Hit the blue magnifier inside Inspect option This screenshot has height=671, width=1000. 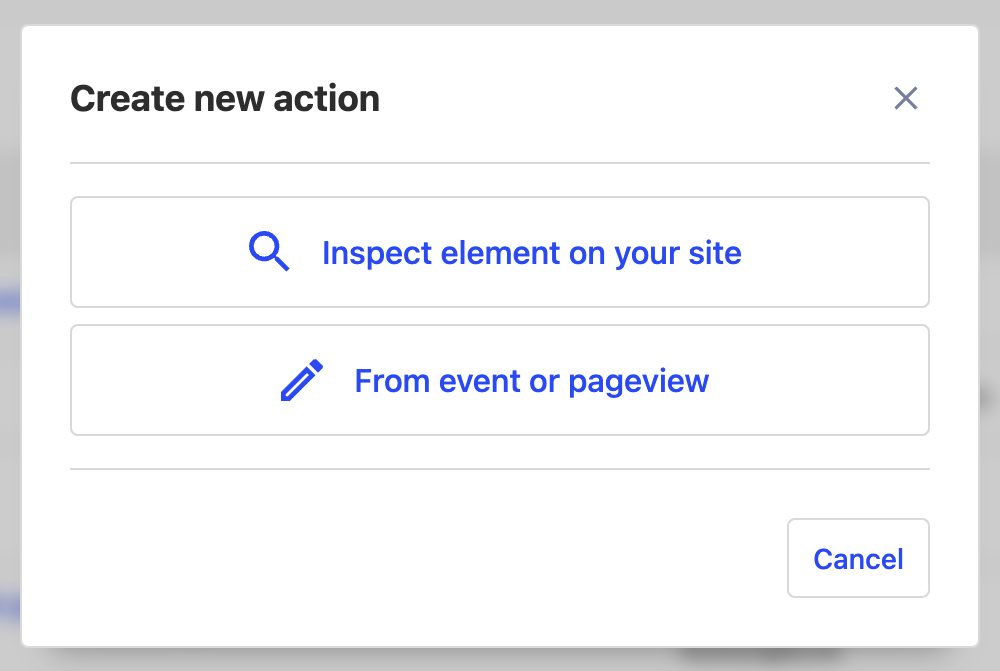tap(269, 252)
